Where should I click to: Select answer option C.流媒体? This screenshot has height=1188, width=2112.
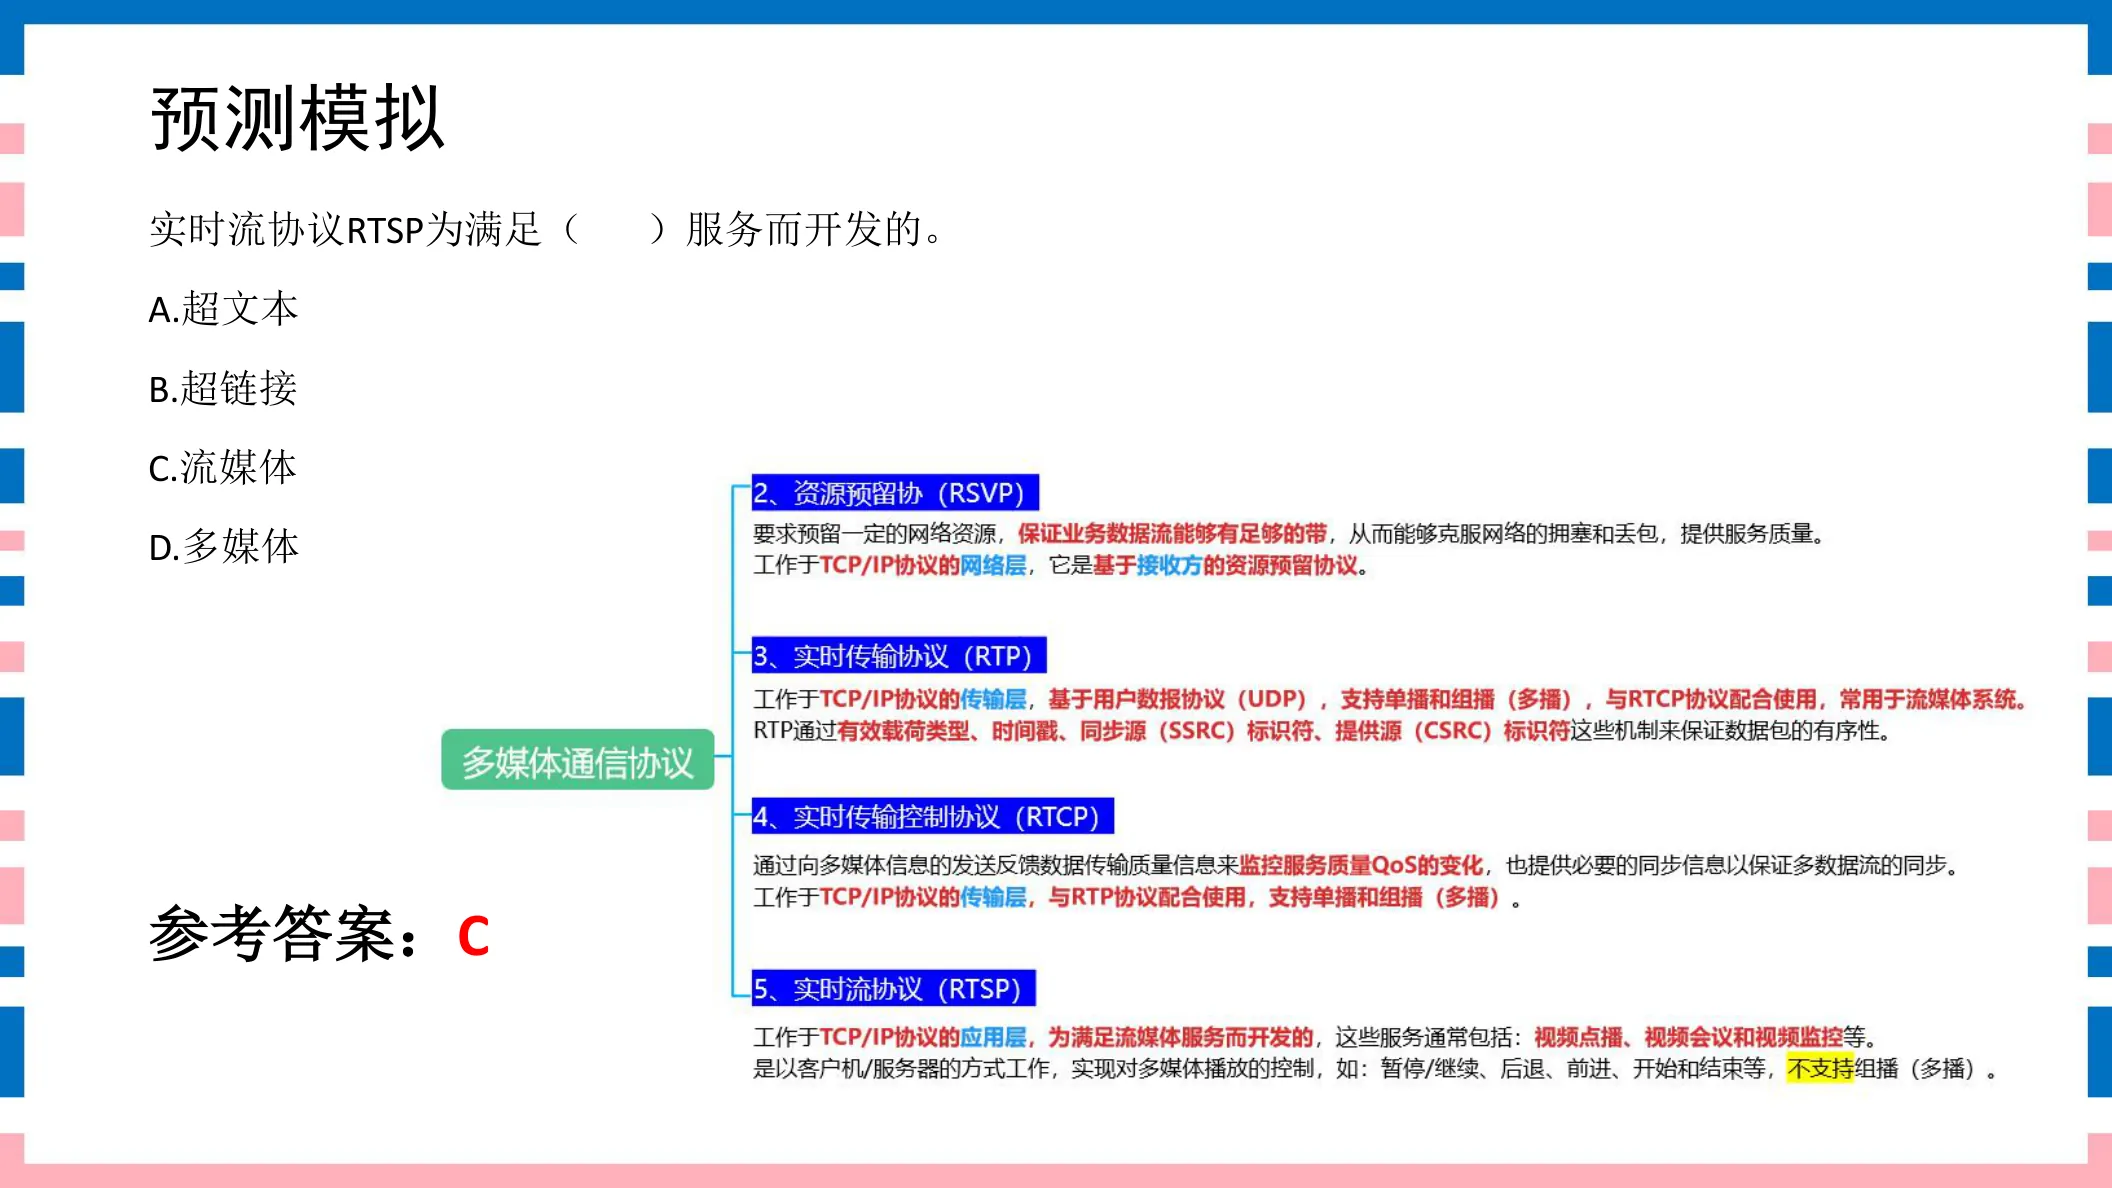tap(222, 467)
